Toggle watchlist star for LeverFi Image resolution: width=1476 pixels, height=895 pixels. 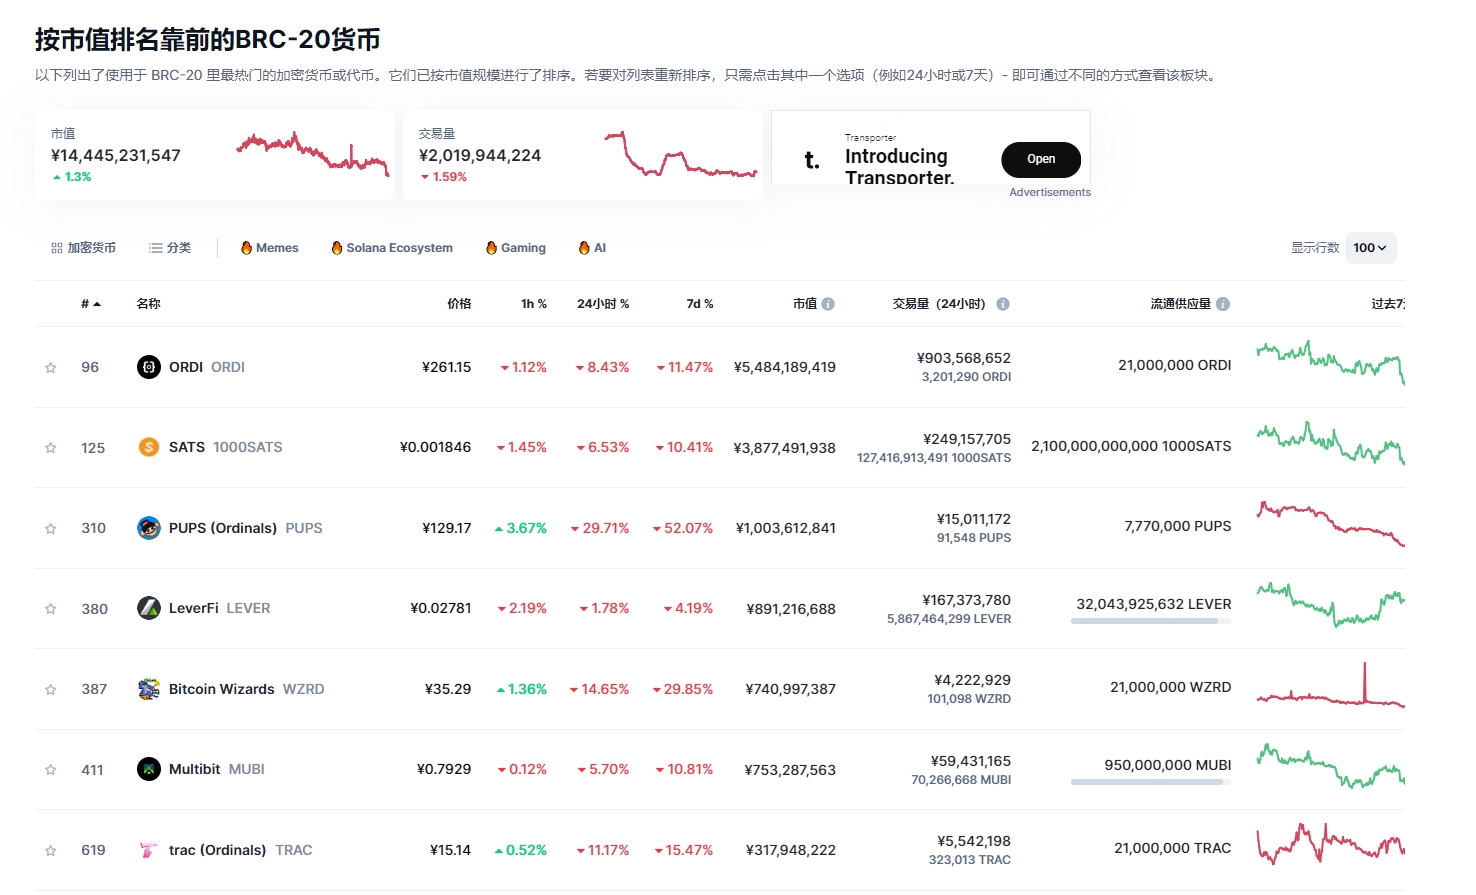[50, 609]
